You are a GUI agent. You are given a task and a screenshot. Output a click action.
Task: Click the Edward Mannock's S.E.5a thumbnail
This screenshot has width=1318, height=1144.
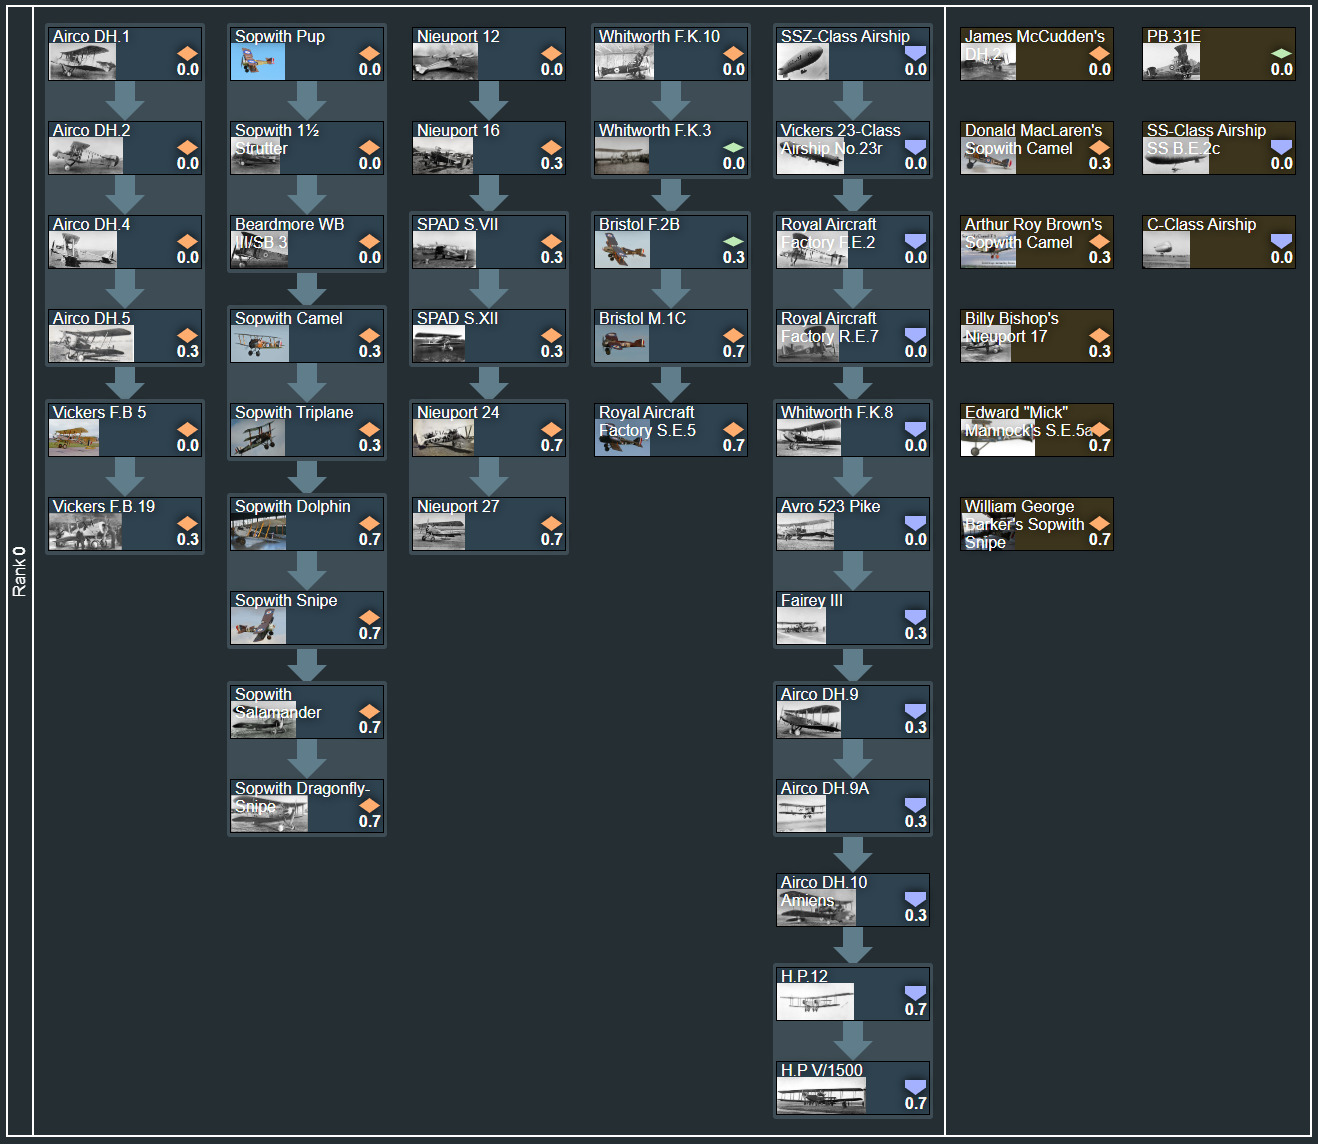[997, 440]
